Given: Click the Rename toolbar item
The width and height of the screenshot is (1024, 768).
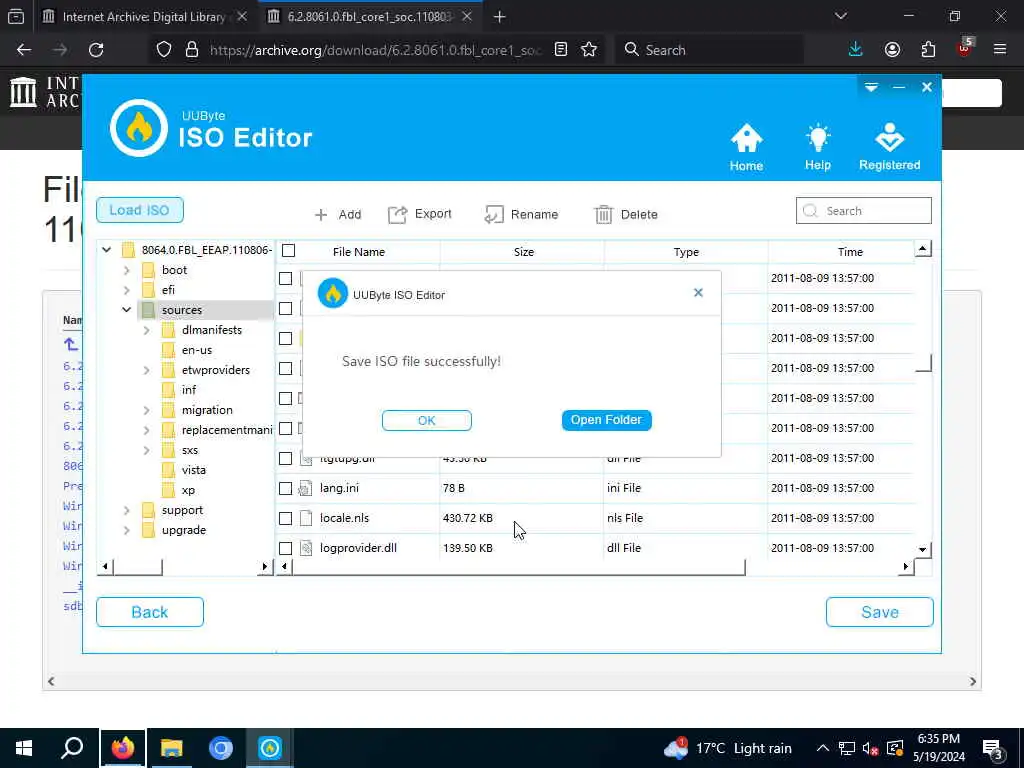Looking at the screenshot, I should (521, 214).
